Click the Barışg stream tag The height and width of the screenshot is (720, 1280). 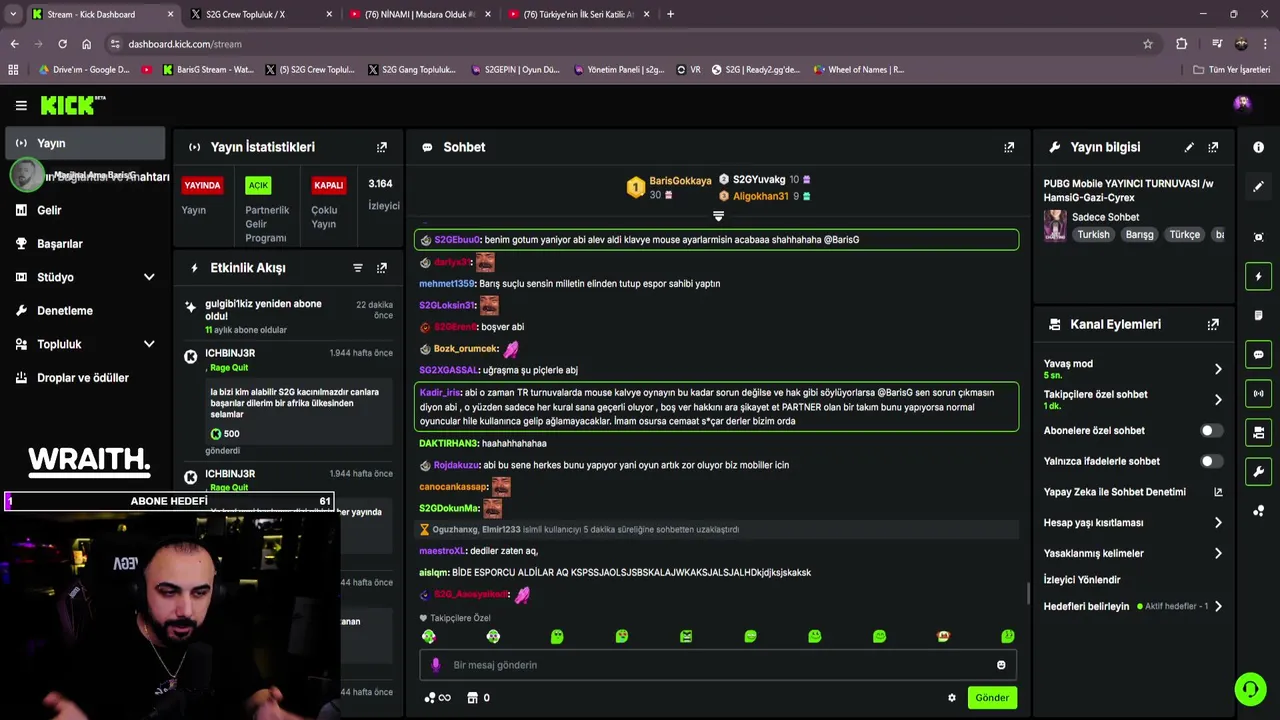[x=1139, y=235]
